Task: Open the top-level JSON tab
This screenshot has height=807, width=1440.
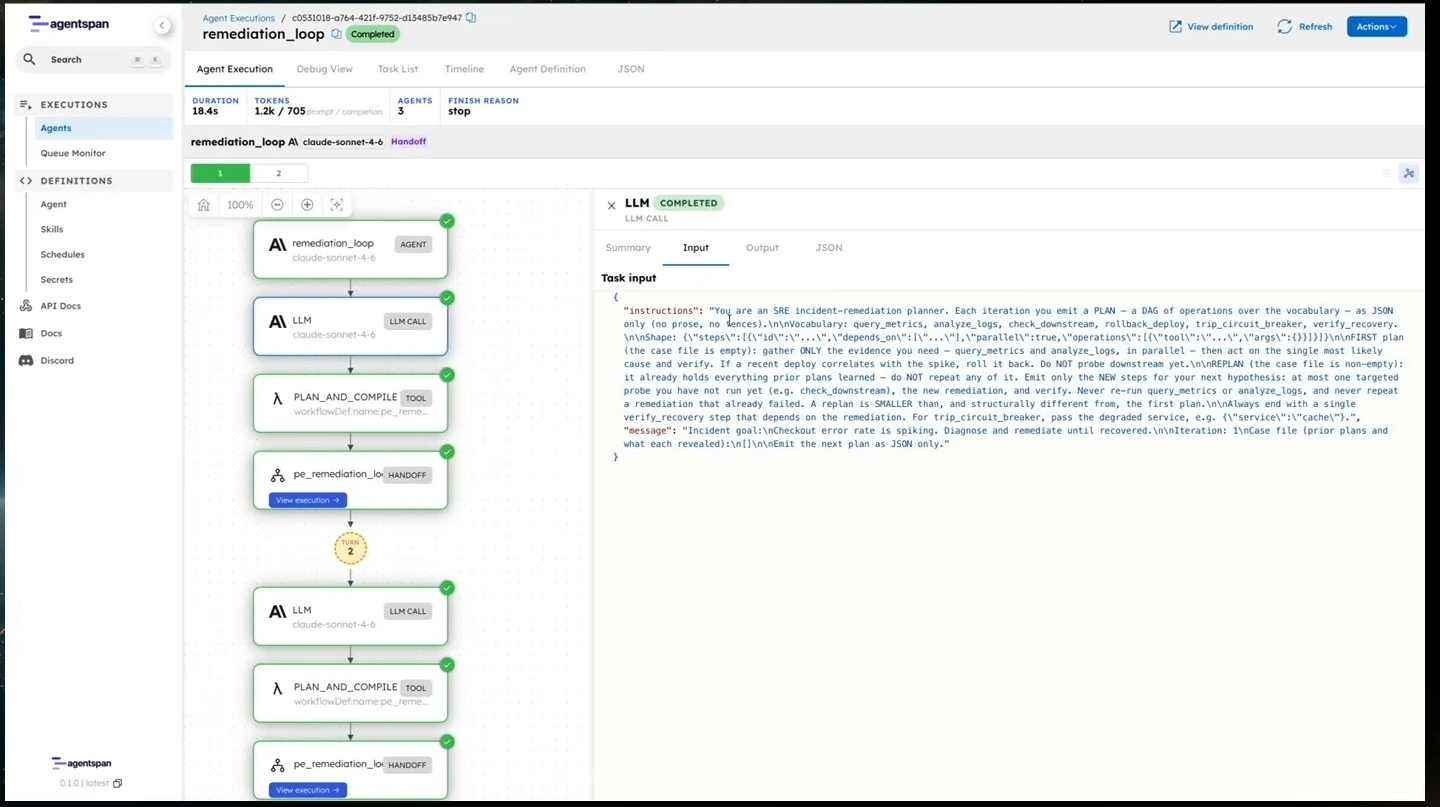Action: [x=631, y=69]
